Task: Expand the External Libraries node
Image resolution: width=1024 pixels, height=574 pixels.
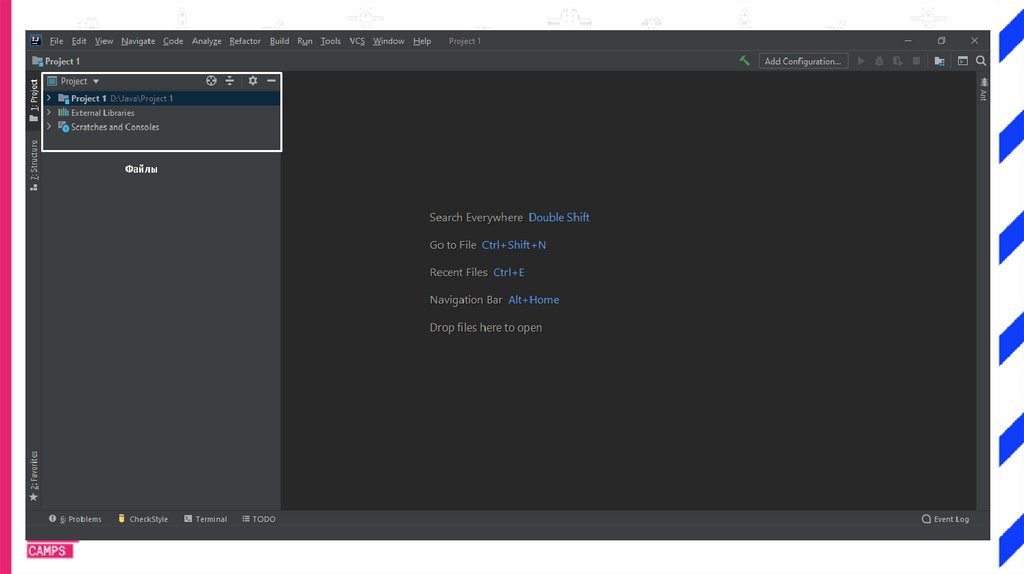Action: click(x=48, y=113)
